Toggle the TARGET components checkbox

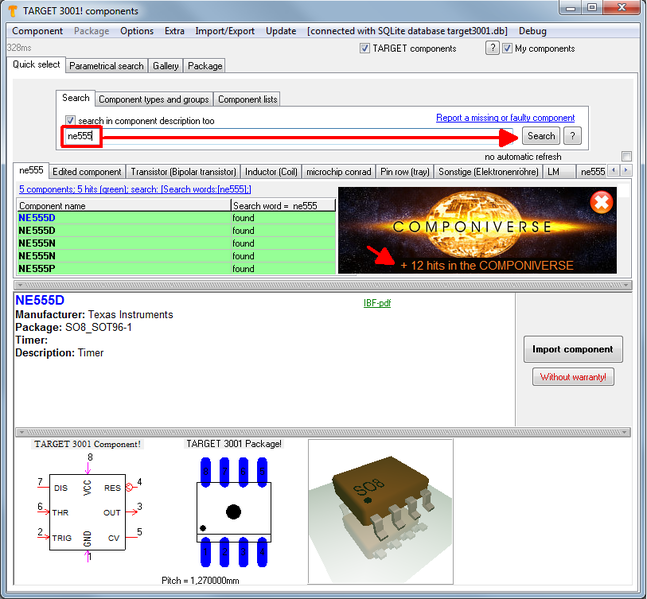click(365, 48)
